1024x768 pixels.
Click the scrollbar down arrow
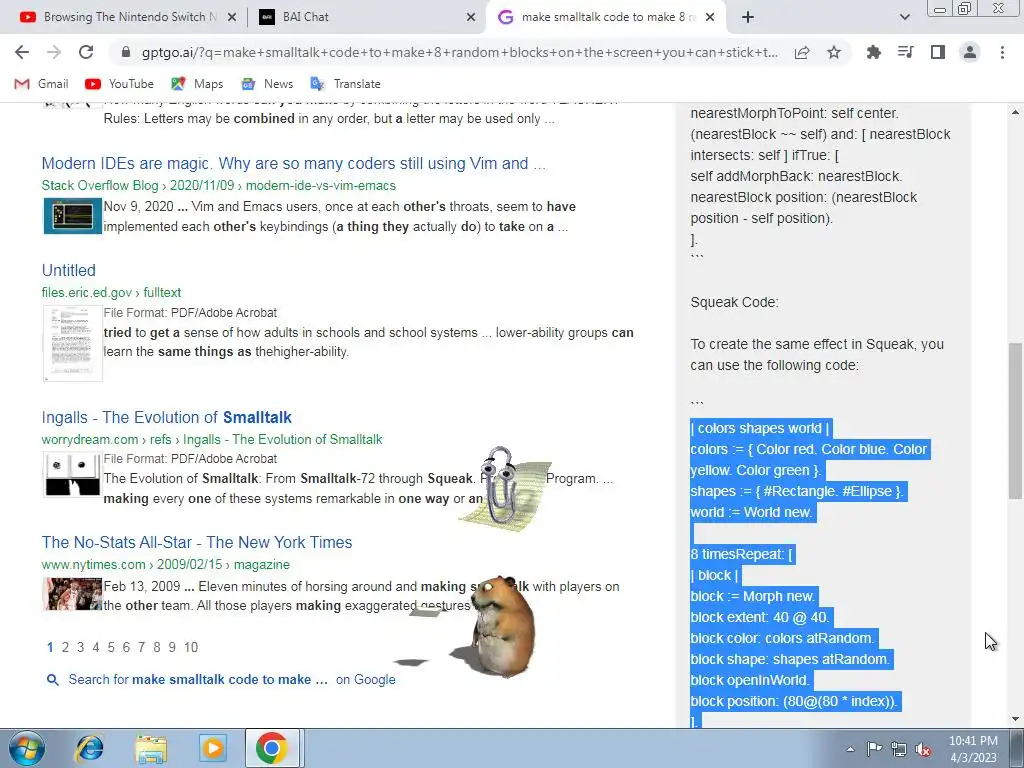click(x=1015, y=719)
